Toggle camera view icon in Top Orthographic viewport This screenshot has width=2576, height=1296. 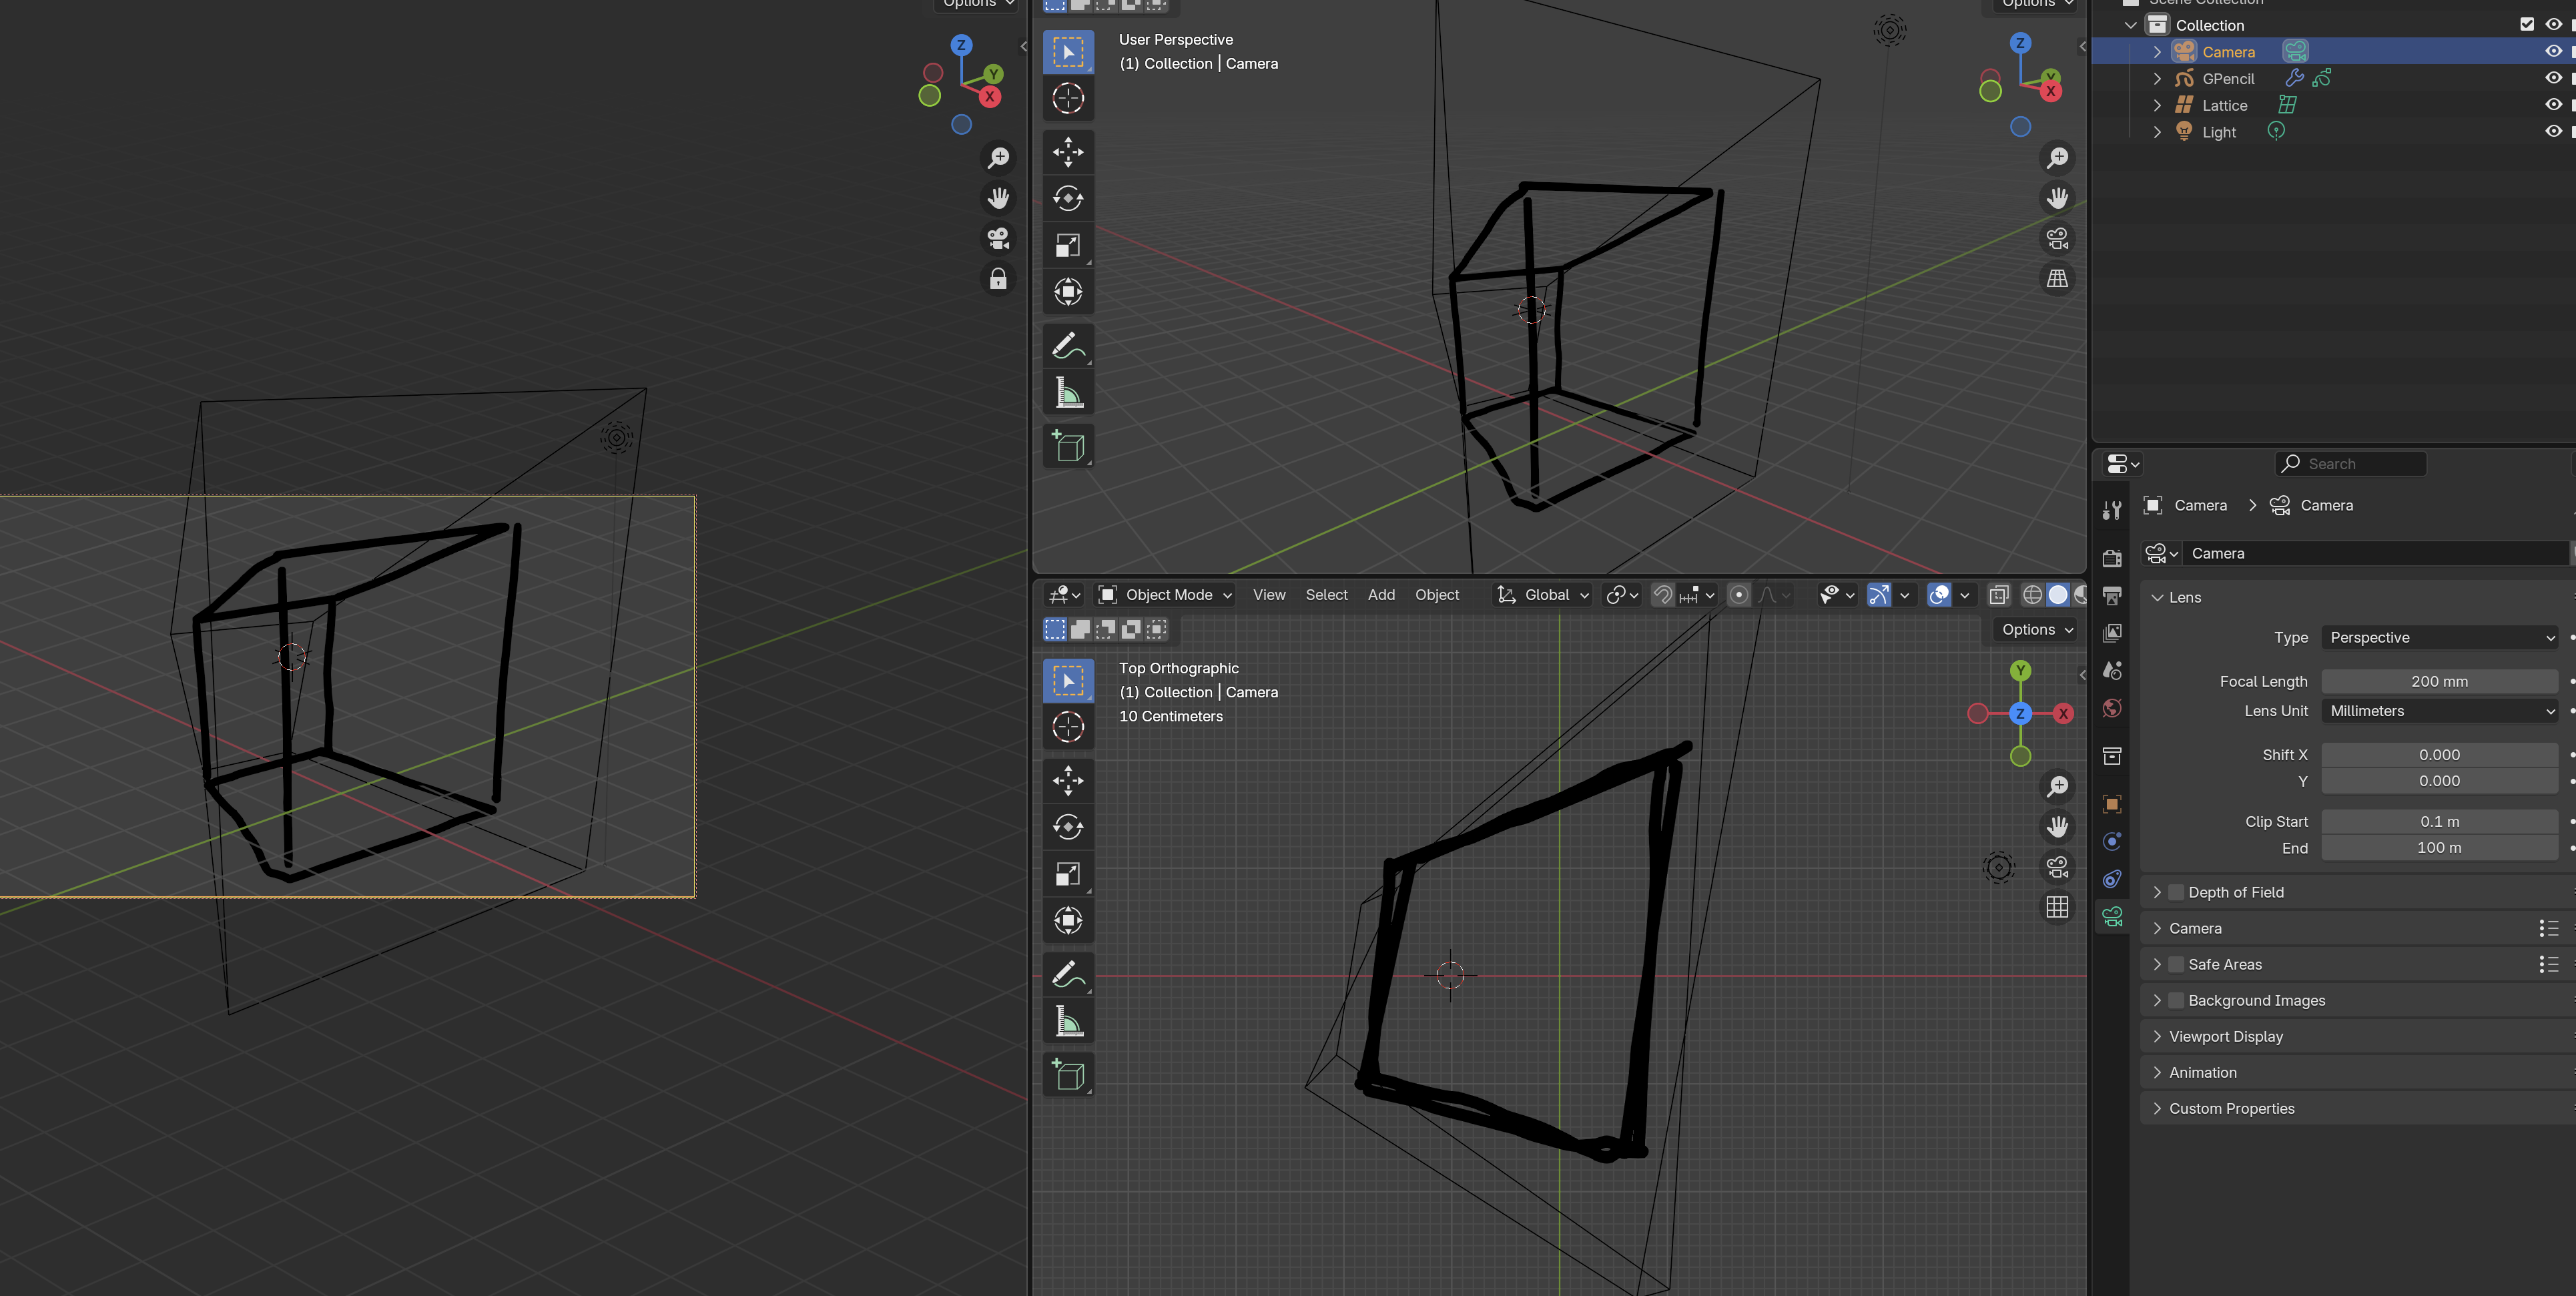(x=2057, y=867)
